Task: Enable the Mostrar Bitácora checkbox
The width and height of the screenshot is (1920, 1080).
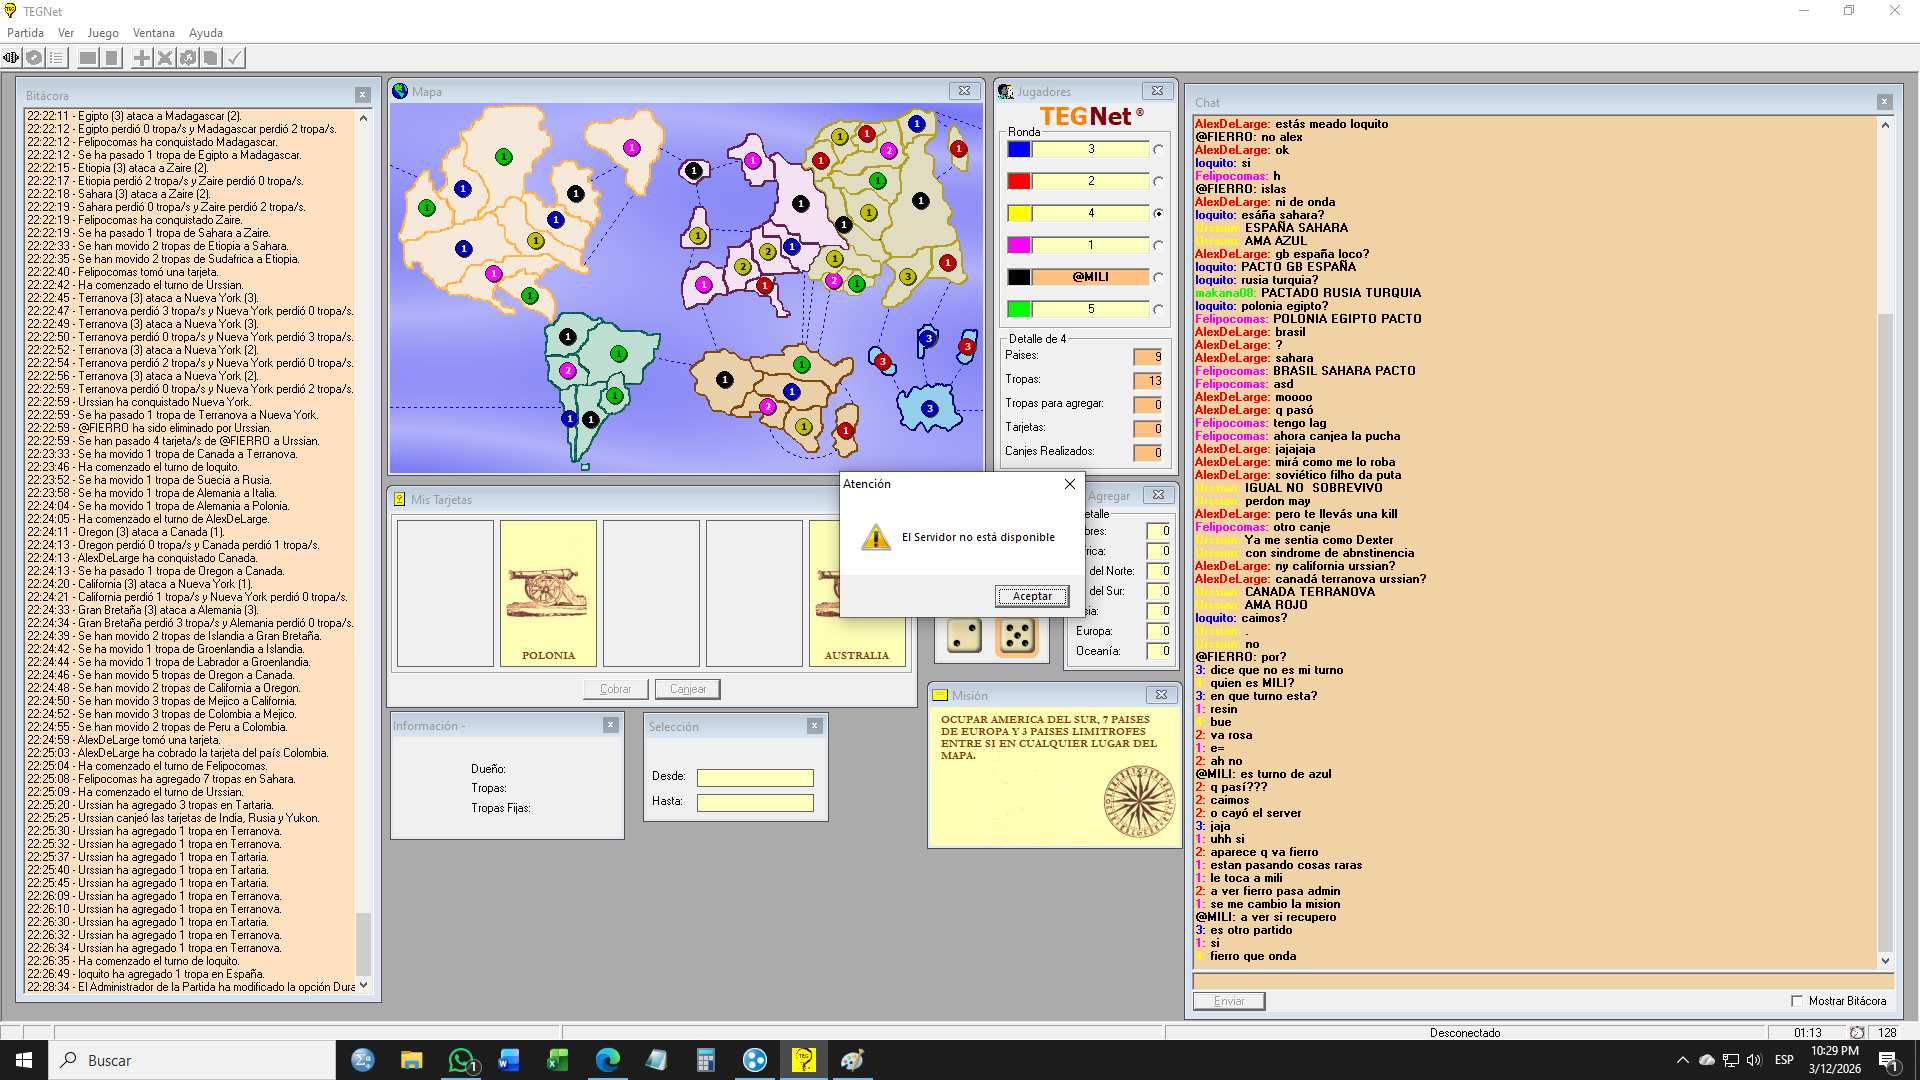Action: [x=1797, y=1001]
